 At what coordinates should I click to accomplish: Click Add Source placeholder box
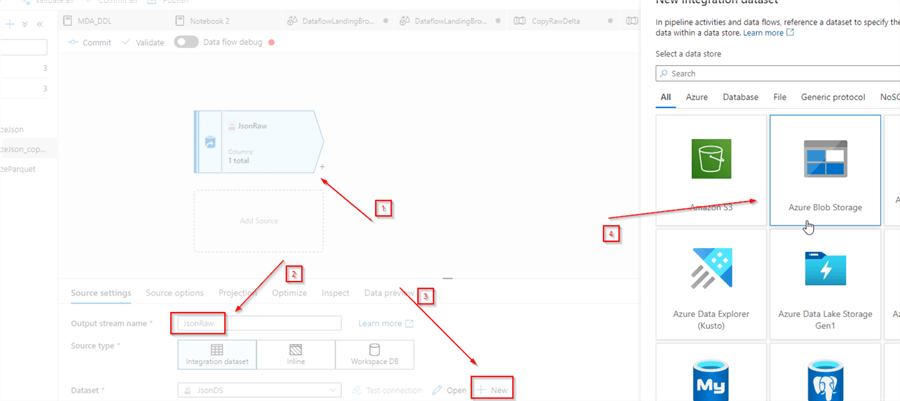tap(259, 221)
